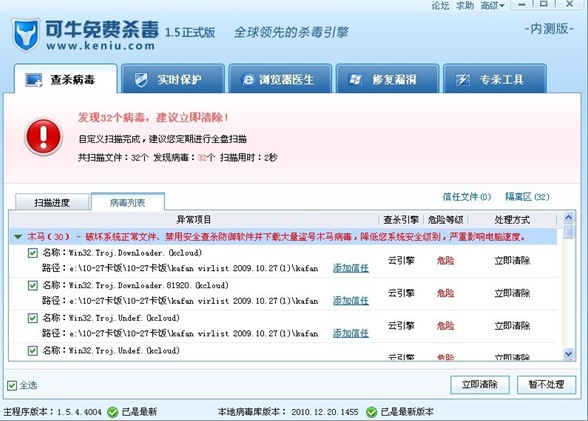Uncheck the fourth, partially visible Troj.Undef checkbox
Image resolution: width=588 pixels, height=421 pixels.
(33, 351)
